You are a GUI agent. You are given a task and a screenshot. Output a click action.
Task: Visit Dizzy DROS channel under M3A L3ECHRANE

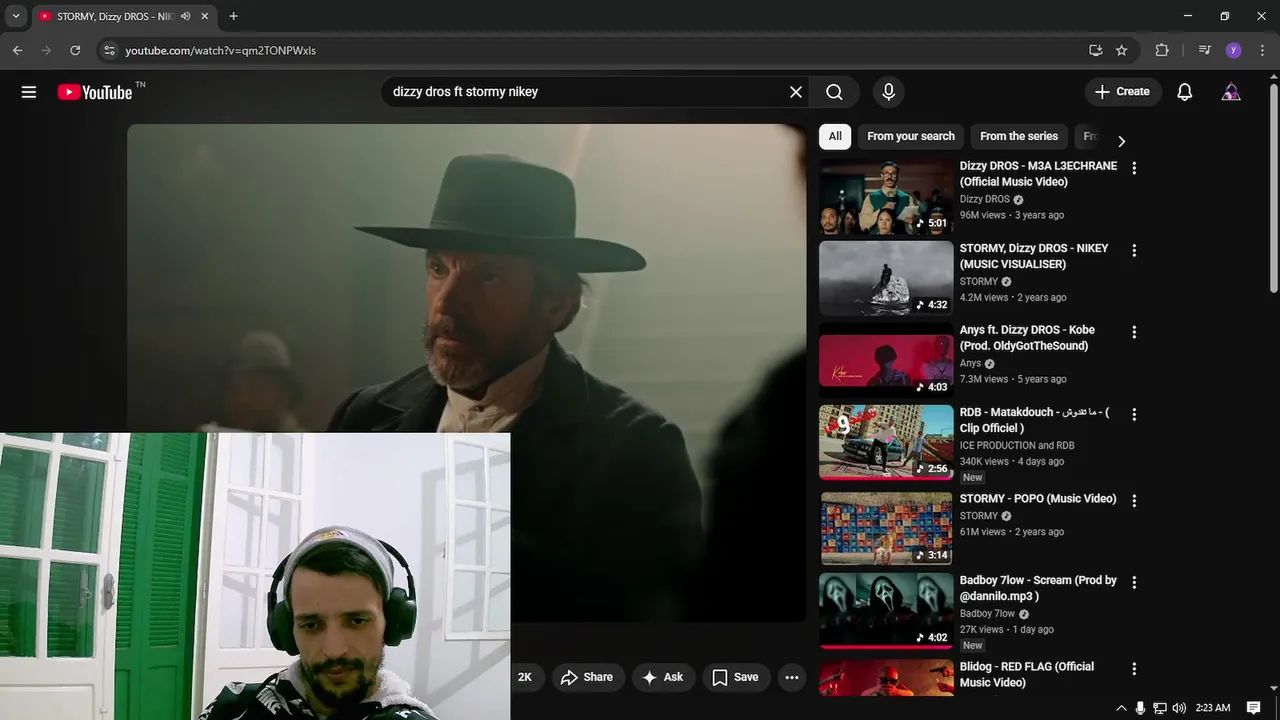pos(985,199)
